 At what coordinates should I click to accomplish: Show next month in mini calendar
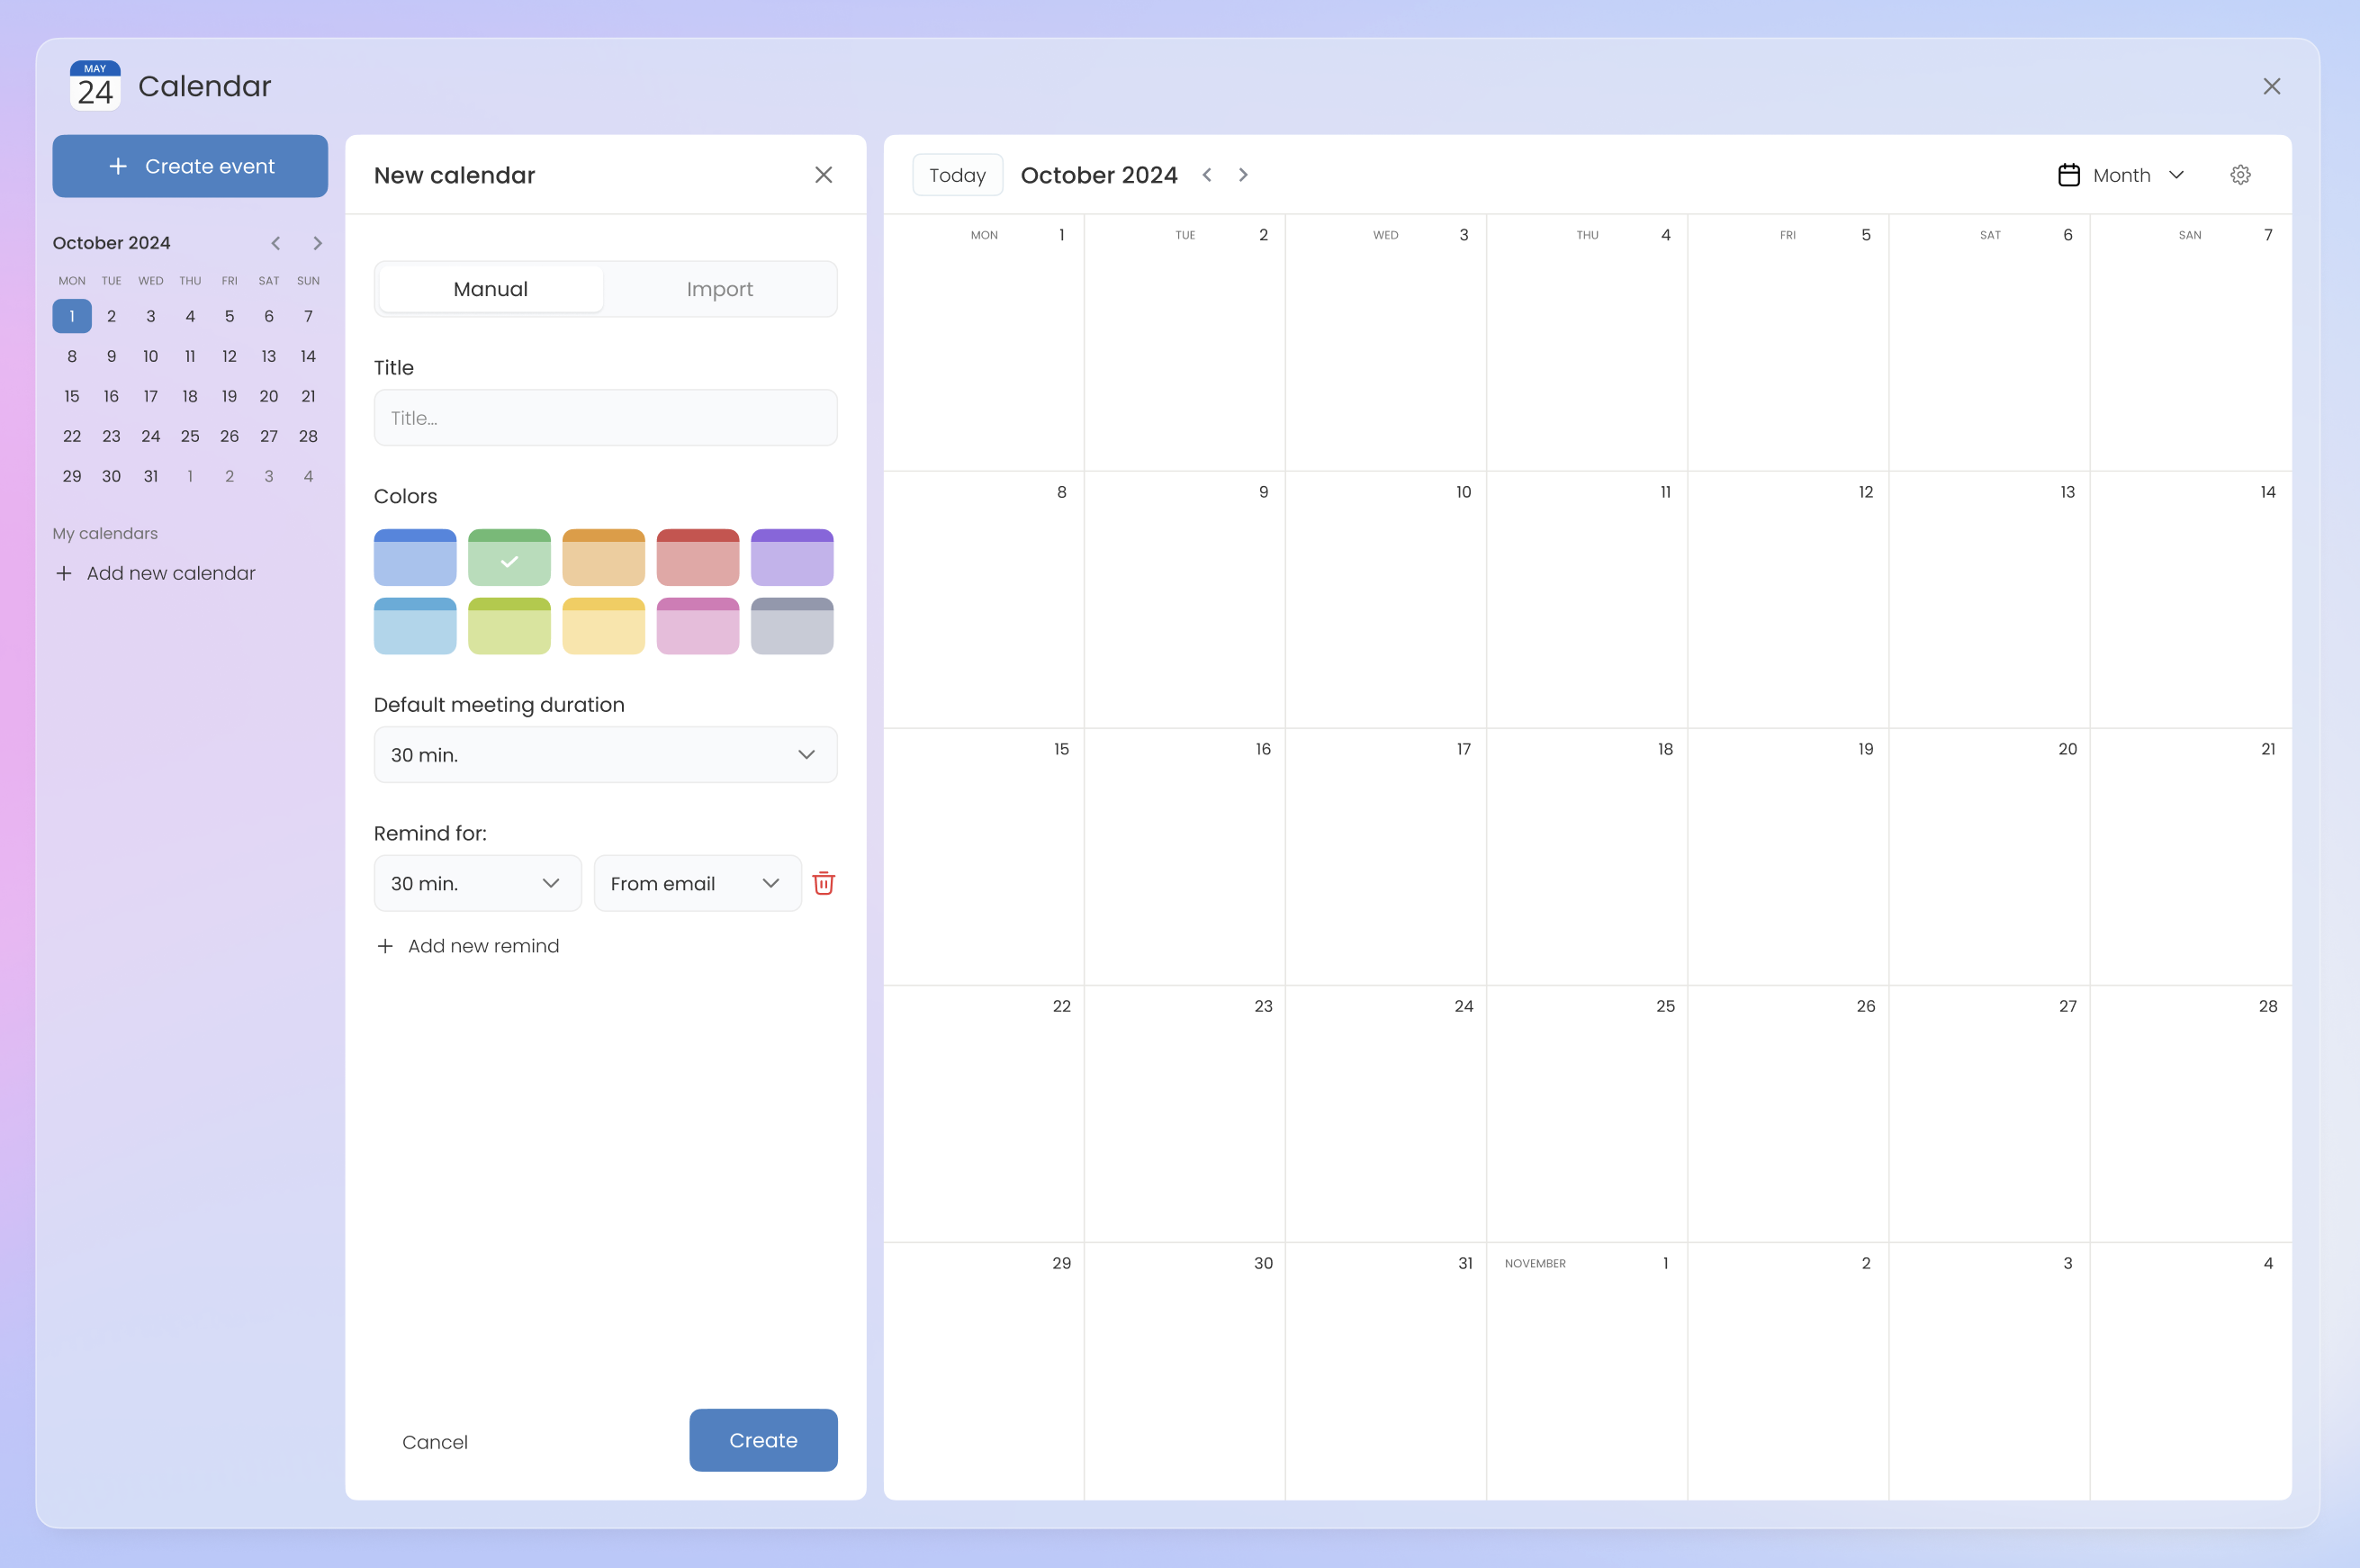tap(317, 243)
